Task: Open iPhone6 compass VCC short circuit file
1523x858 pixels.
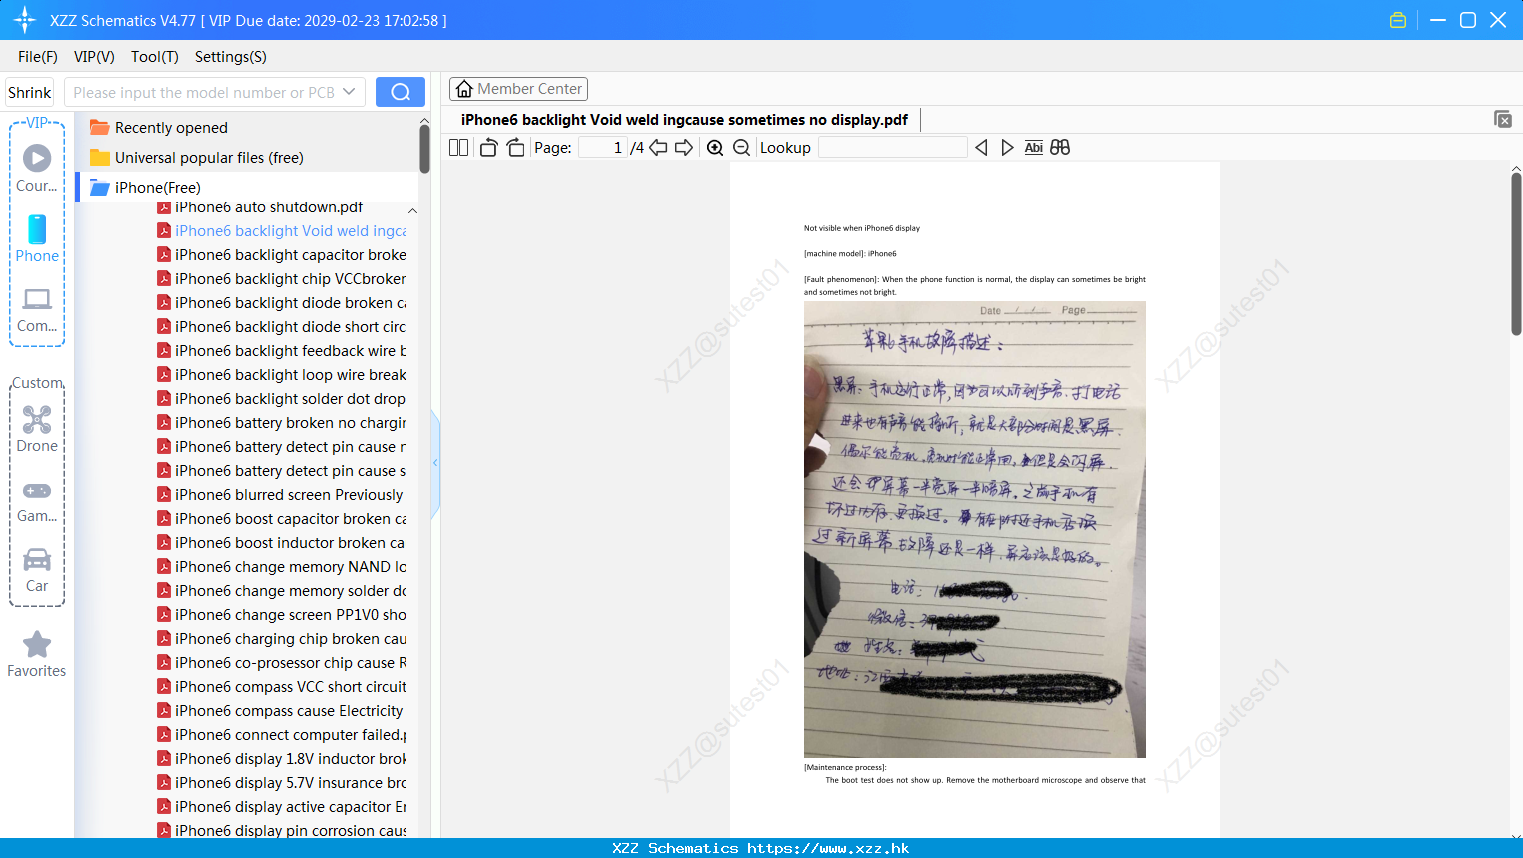Action: pyautogui.click(x=282, y=687)
